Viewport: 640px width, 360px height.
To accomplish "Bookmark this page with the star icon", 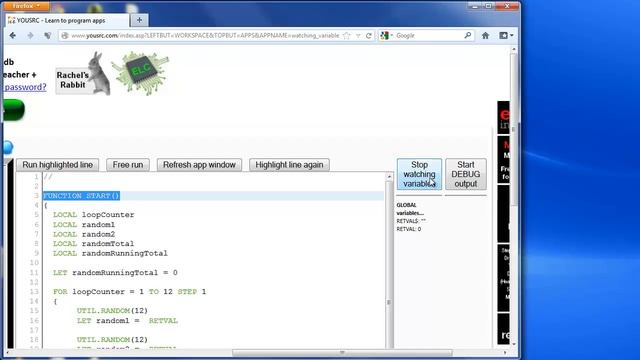I will [x=347, y=36].
